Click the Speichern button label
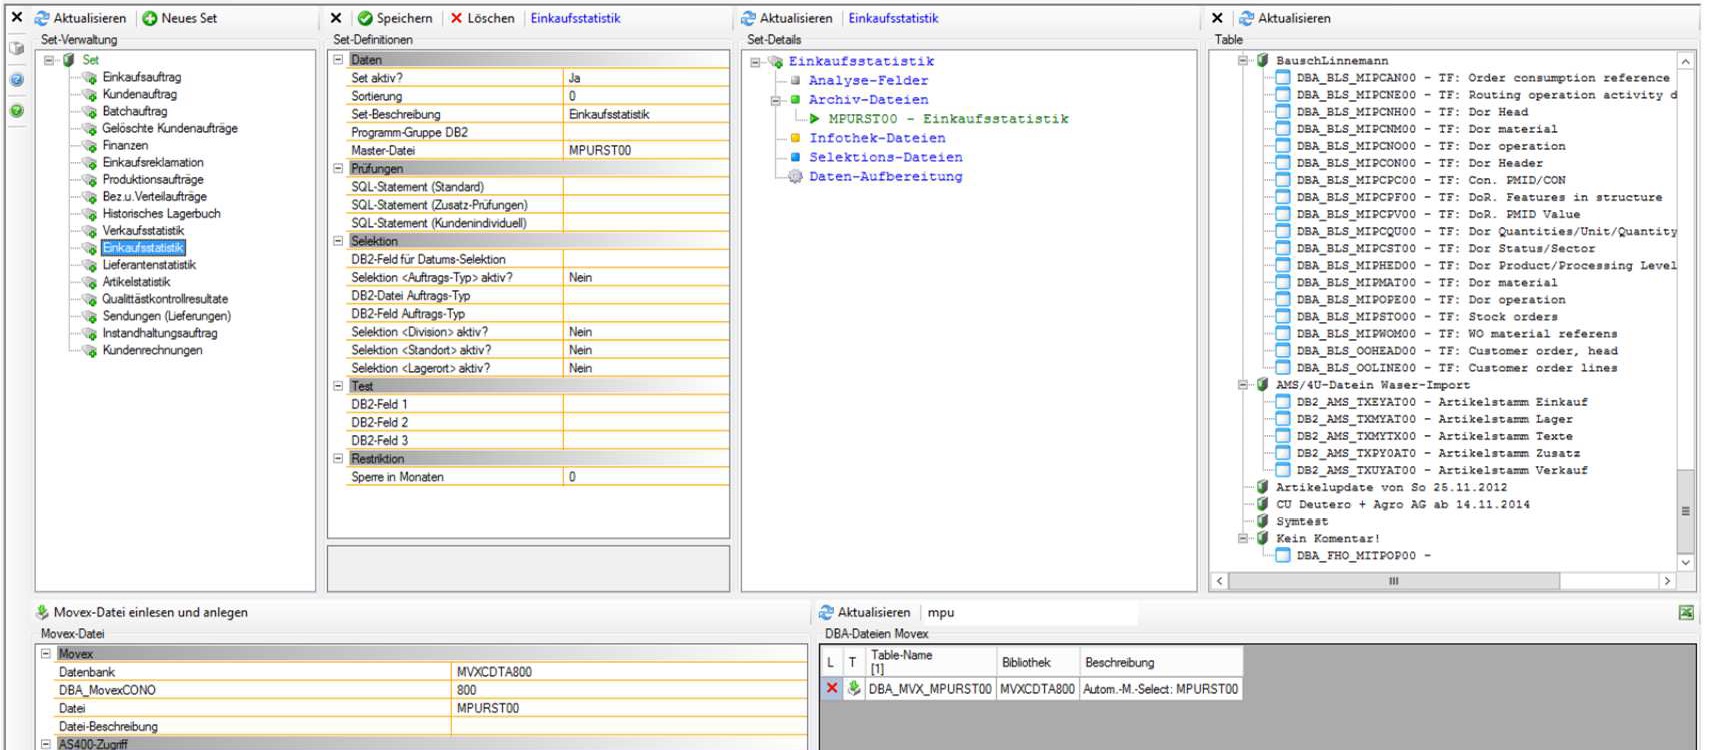1717x750 pixels. (404, 18)
